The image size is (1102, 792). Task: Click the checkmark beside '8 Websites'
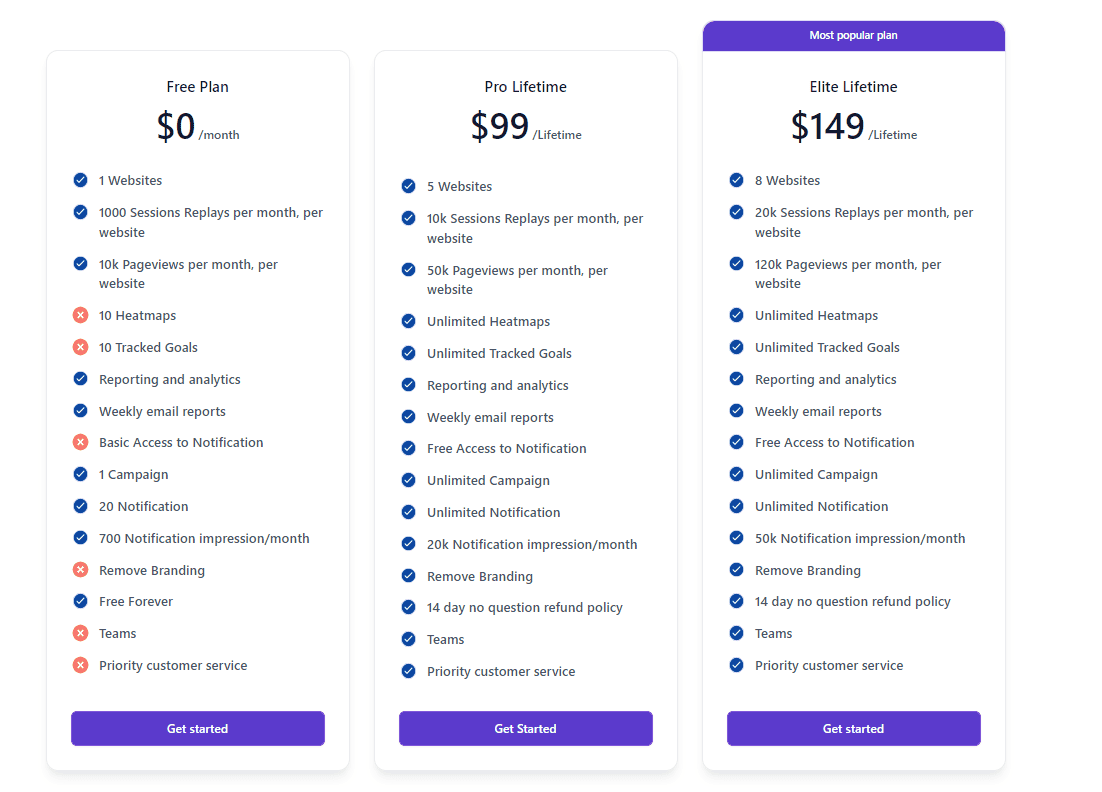[735, 180]
